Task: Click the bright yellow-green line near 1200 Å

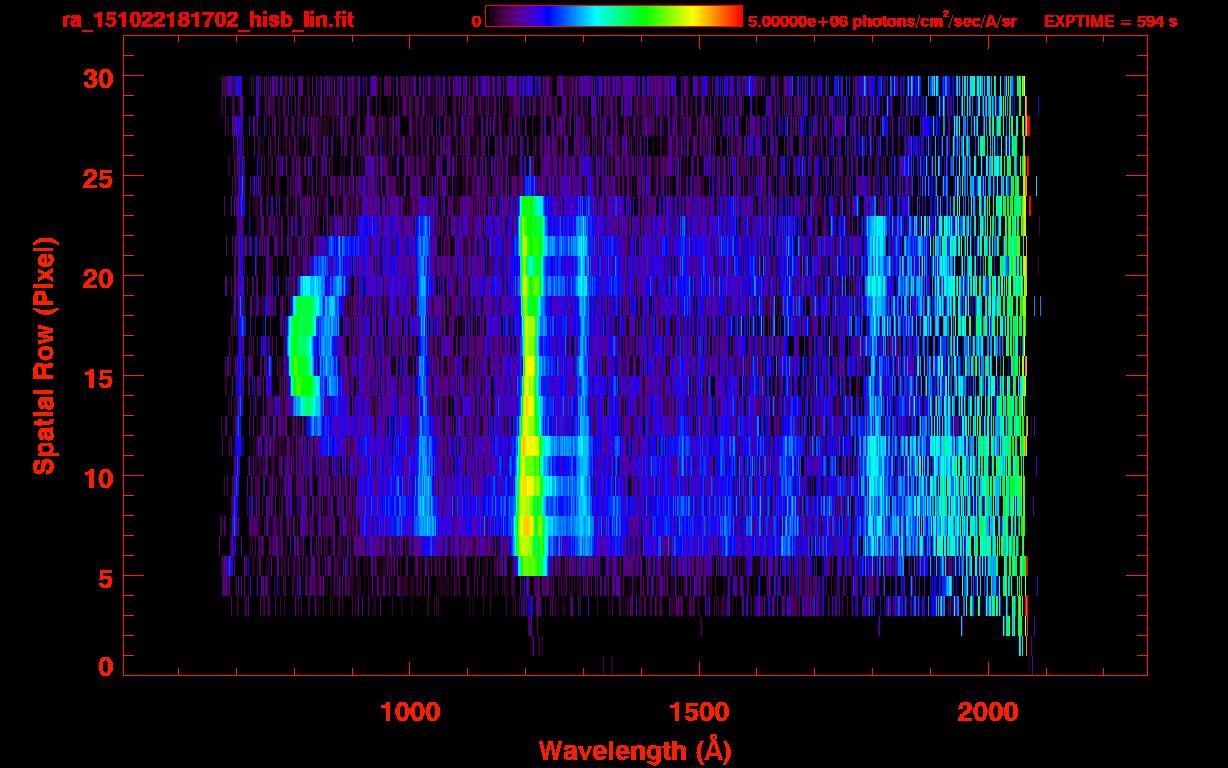Action: click(530, 385)
